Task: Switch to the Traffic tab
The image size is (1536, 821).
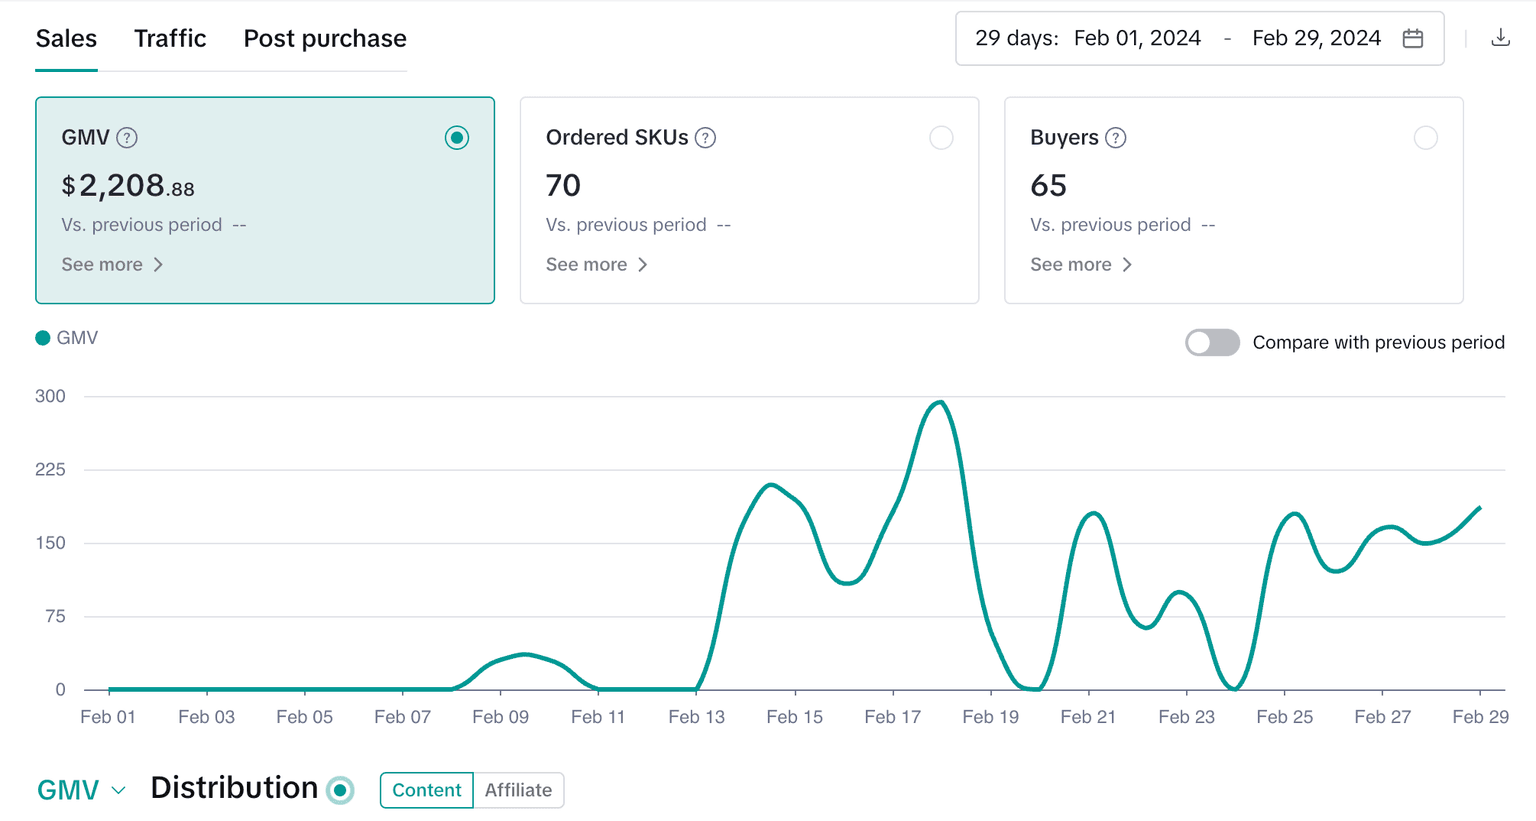Action: [170, 38]
